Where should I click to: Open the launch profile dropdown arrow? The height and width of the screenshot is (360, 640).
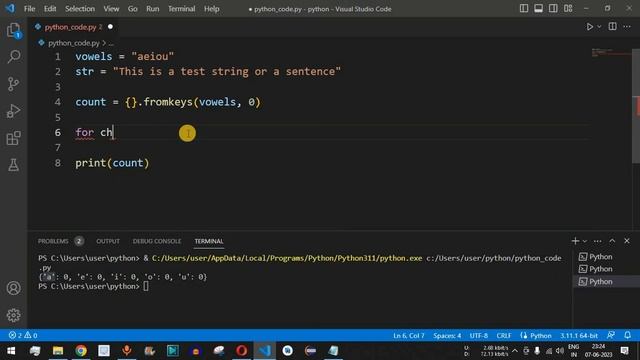585,241
